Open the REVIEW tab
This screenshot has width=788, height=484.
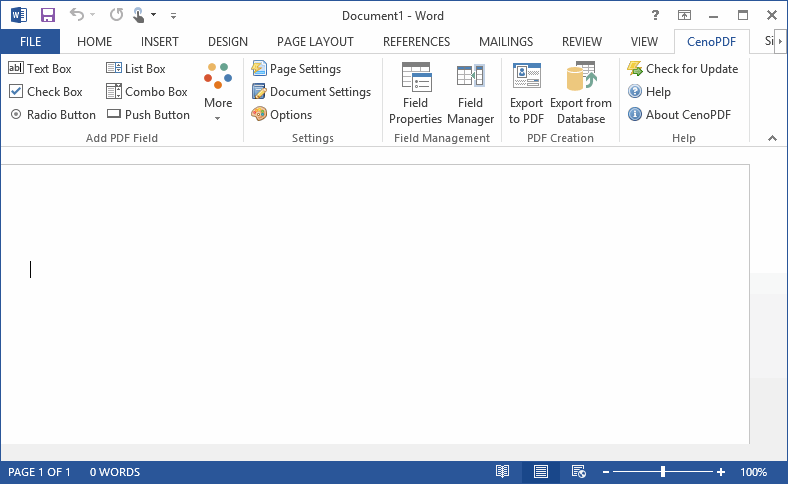coord(582,42)
